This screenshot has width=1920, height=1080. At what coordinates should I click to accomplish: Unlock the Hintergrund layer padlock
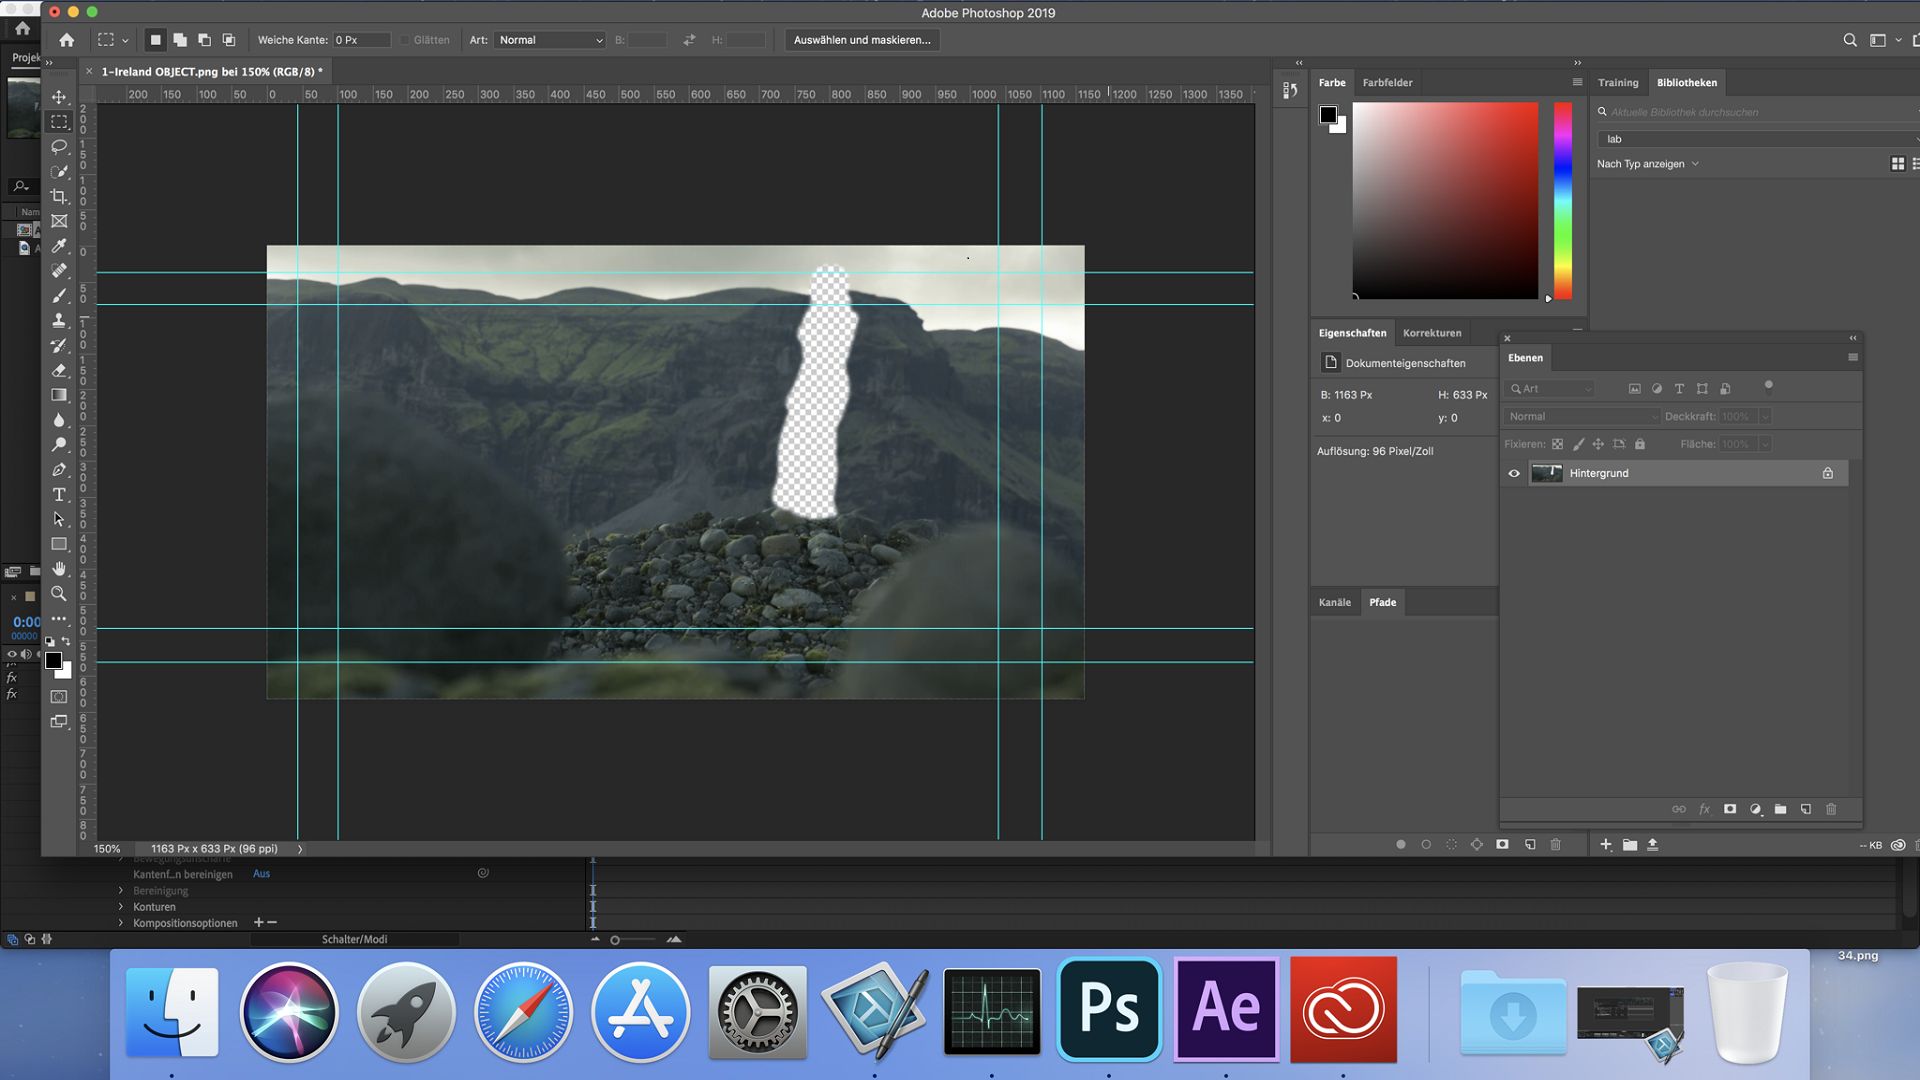click(x=1828, y=473)
